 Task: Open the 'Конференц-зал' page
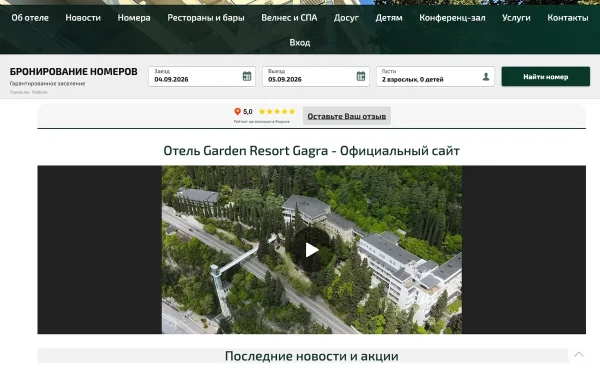[452, 18]
